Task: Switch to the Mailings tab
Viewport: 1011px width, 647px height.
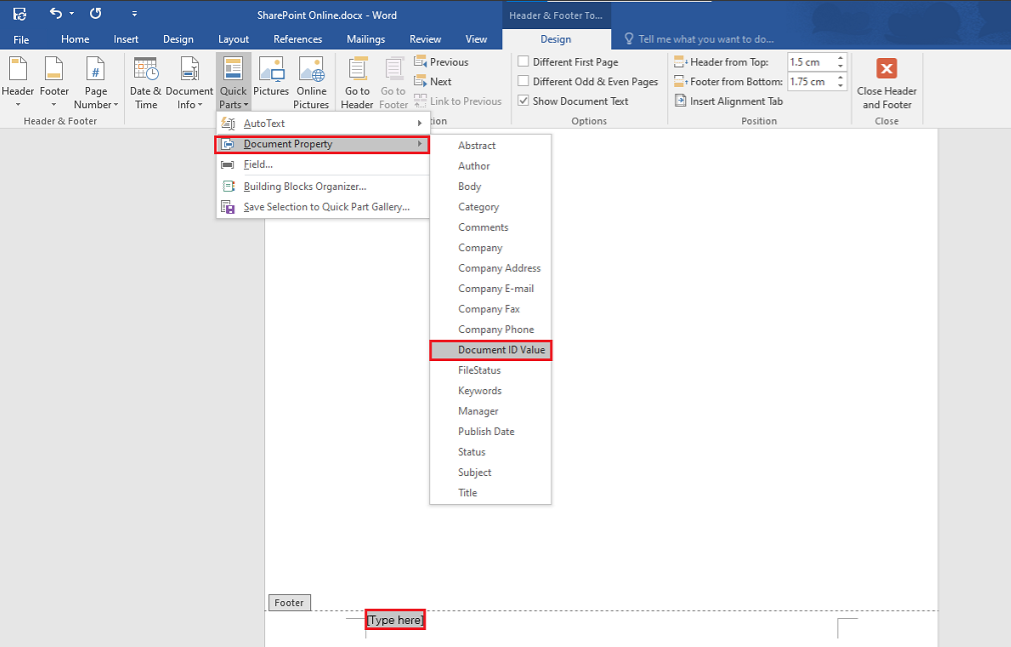Action: [x=366, y=39]
